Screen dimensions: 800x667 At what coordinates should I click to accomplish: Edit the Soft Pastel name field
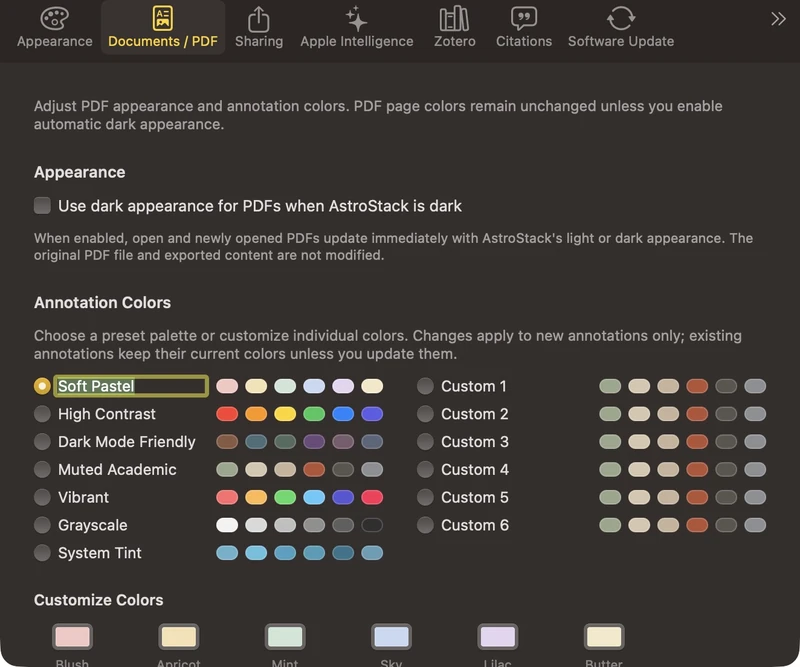131,386
